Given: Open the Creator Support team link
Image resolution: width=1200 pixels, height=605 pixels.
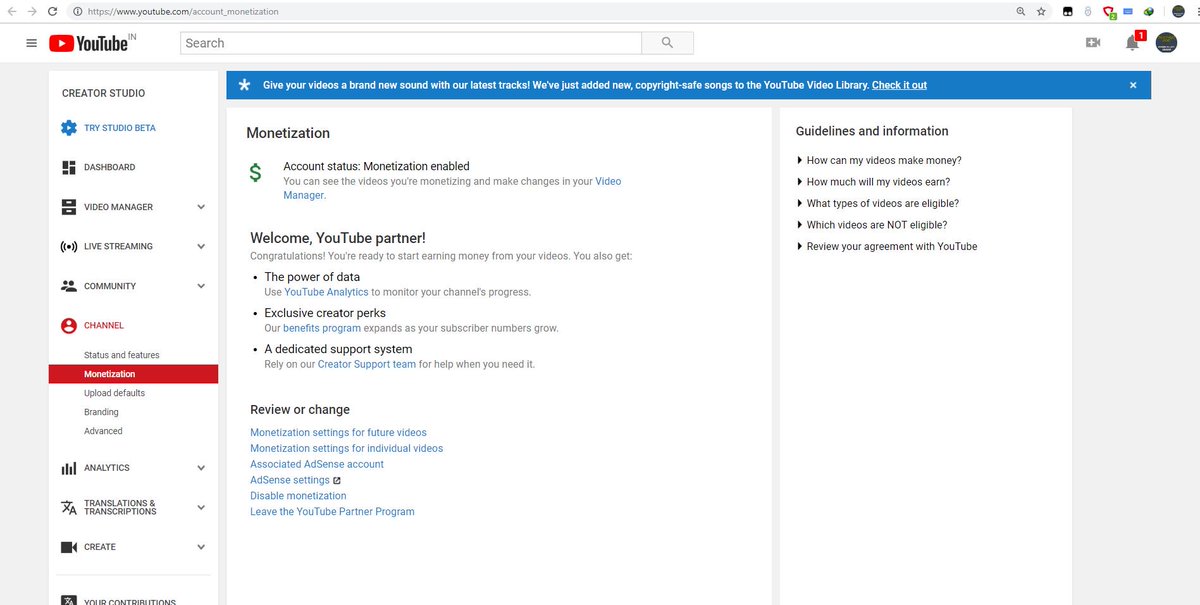Looking at the screenshot, I should click(x=367, y=364).
